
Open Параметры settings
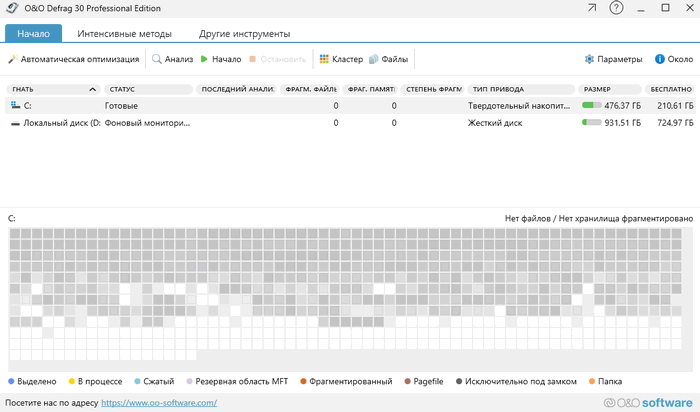[x=620, y=59]
